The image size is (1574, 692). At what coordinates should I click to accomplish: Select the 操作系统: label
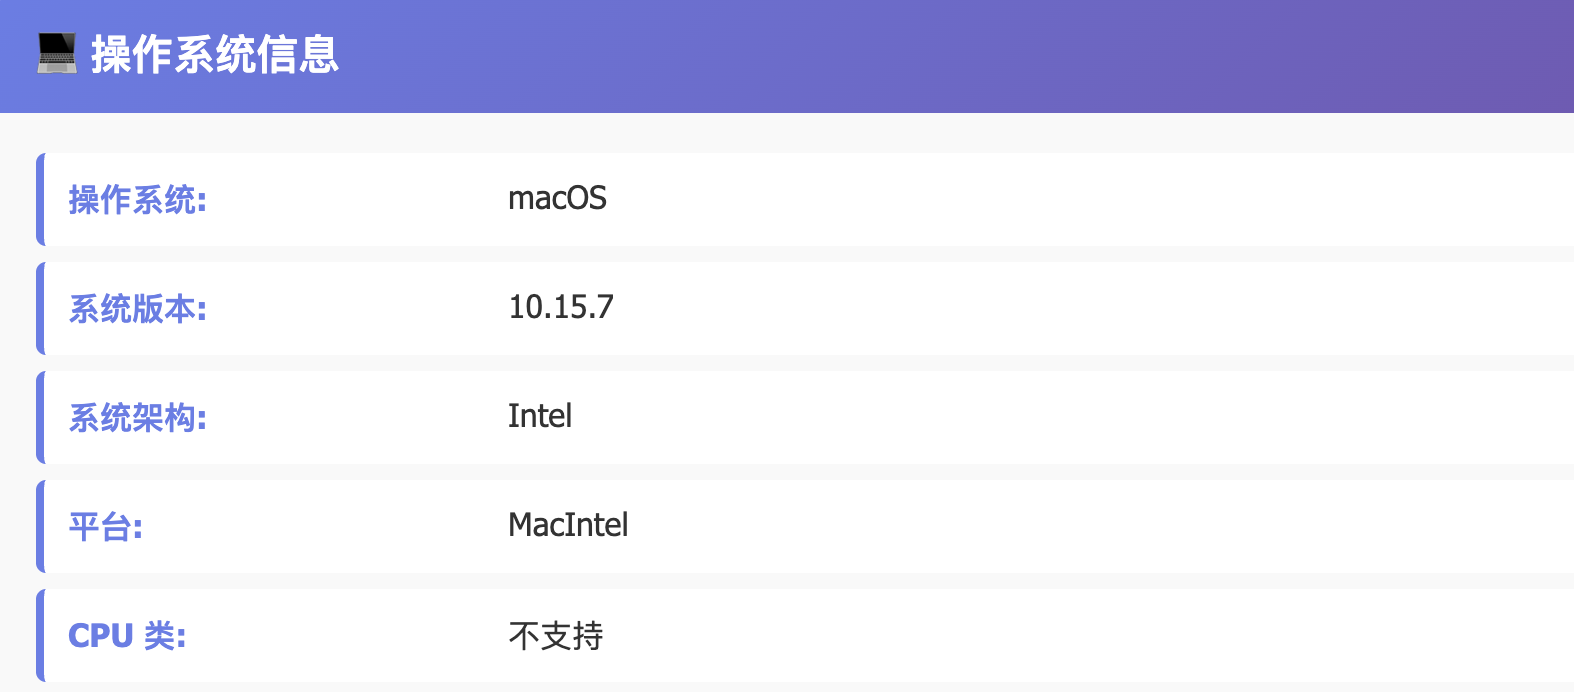(x=138, y=200)
